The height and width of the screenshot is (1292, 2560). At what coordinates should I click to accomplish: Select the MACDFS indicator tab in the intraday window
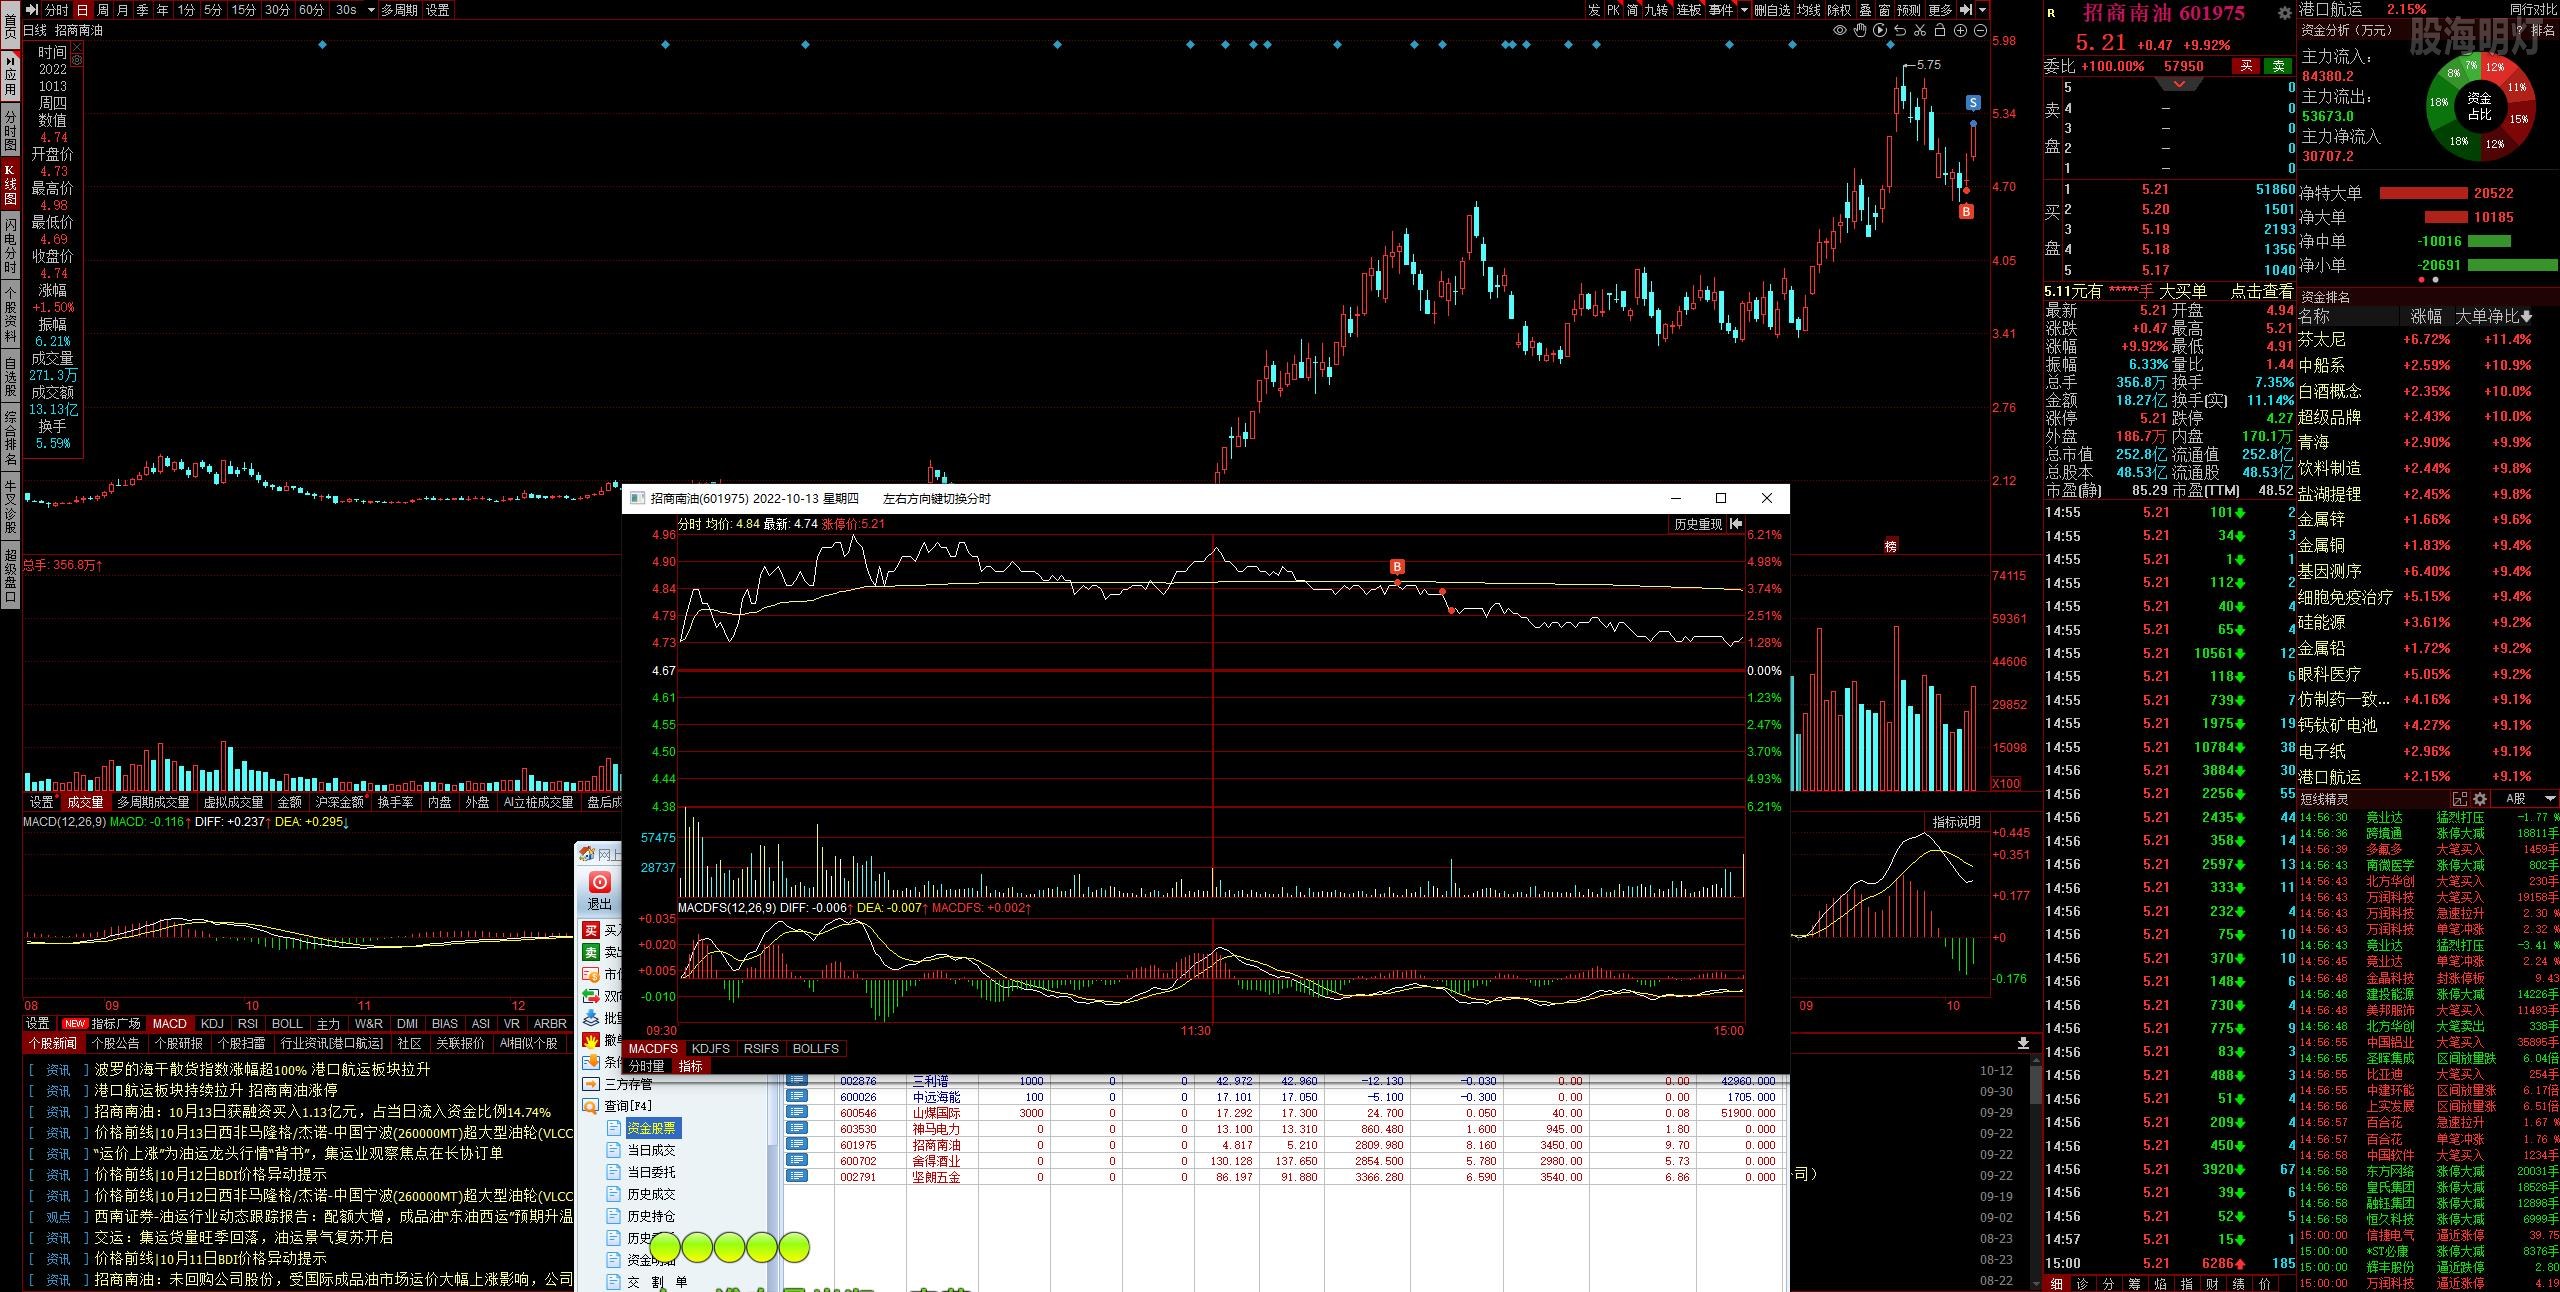(653, 1048)
